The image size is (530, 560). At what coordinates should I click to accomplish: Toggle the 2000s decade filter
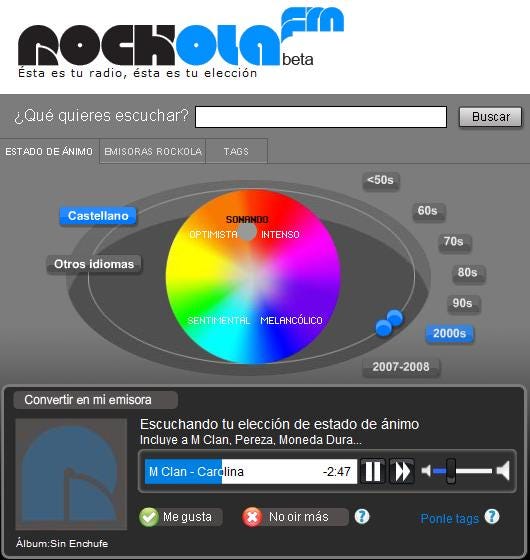449,334
